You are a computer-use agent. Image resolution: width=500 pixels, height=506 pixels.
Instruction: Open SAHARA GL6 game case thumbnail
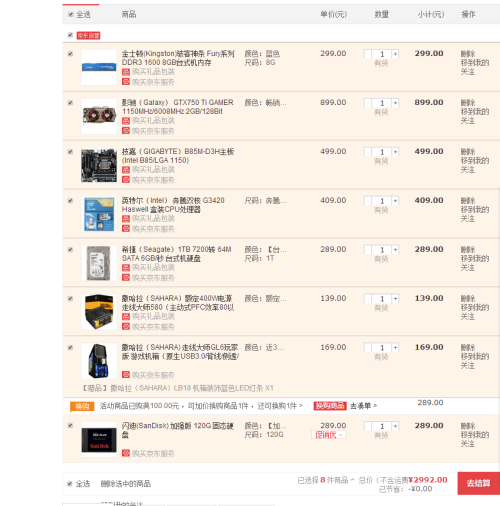pos(99,361)
